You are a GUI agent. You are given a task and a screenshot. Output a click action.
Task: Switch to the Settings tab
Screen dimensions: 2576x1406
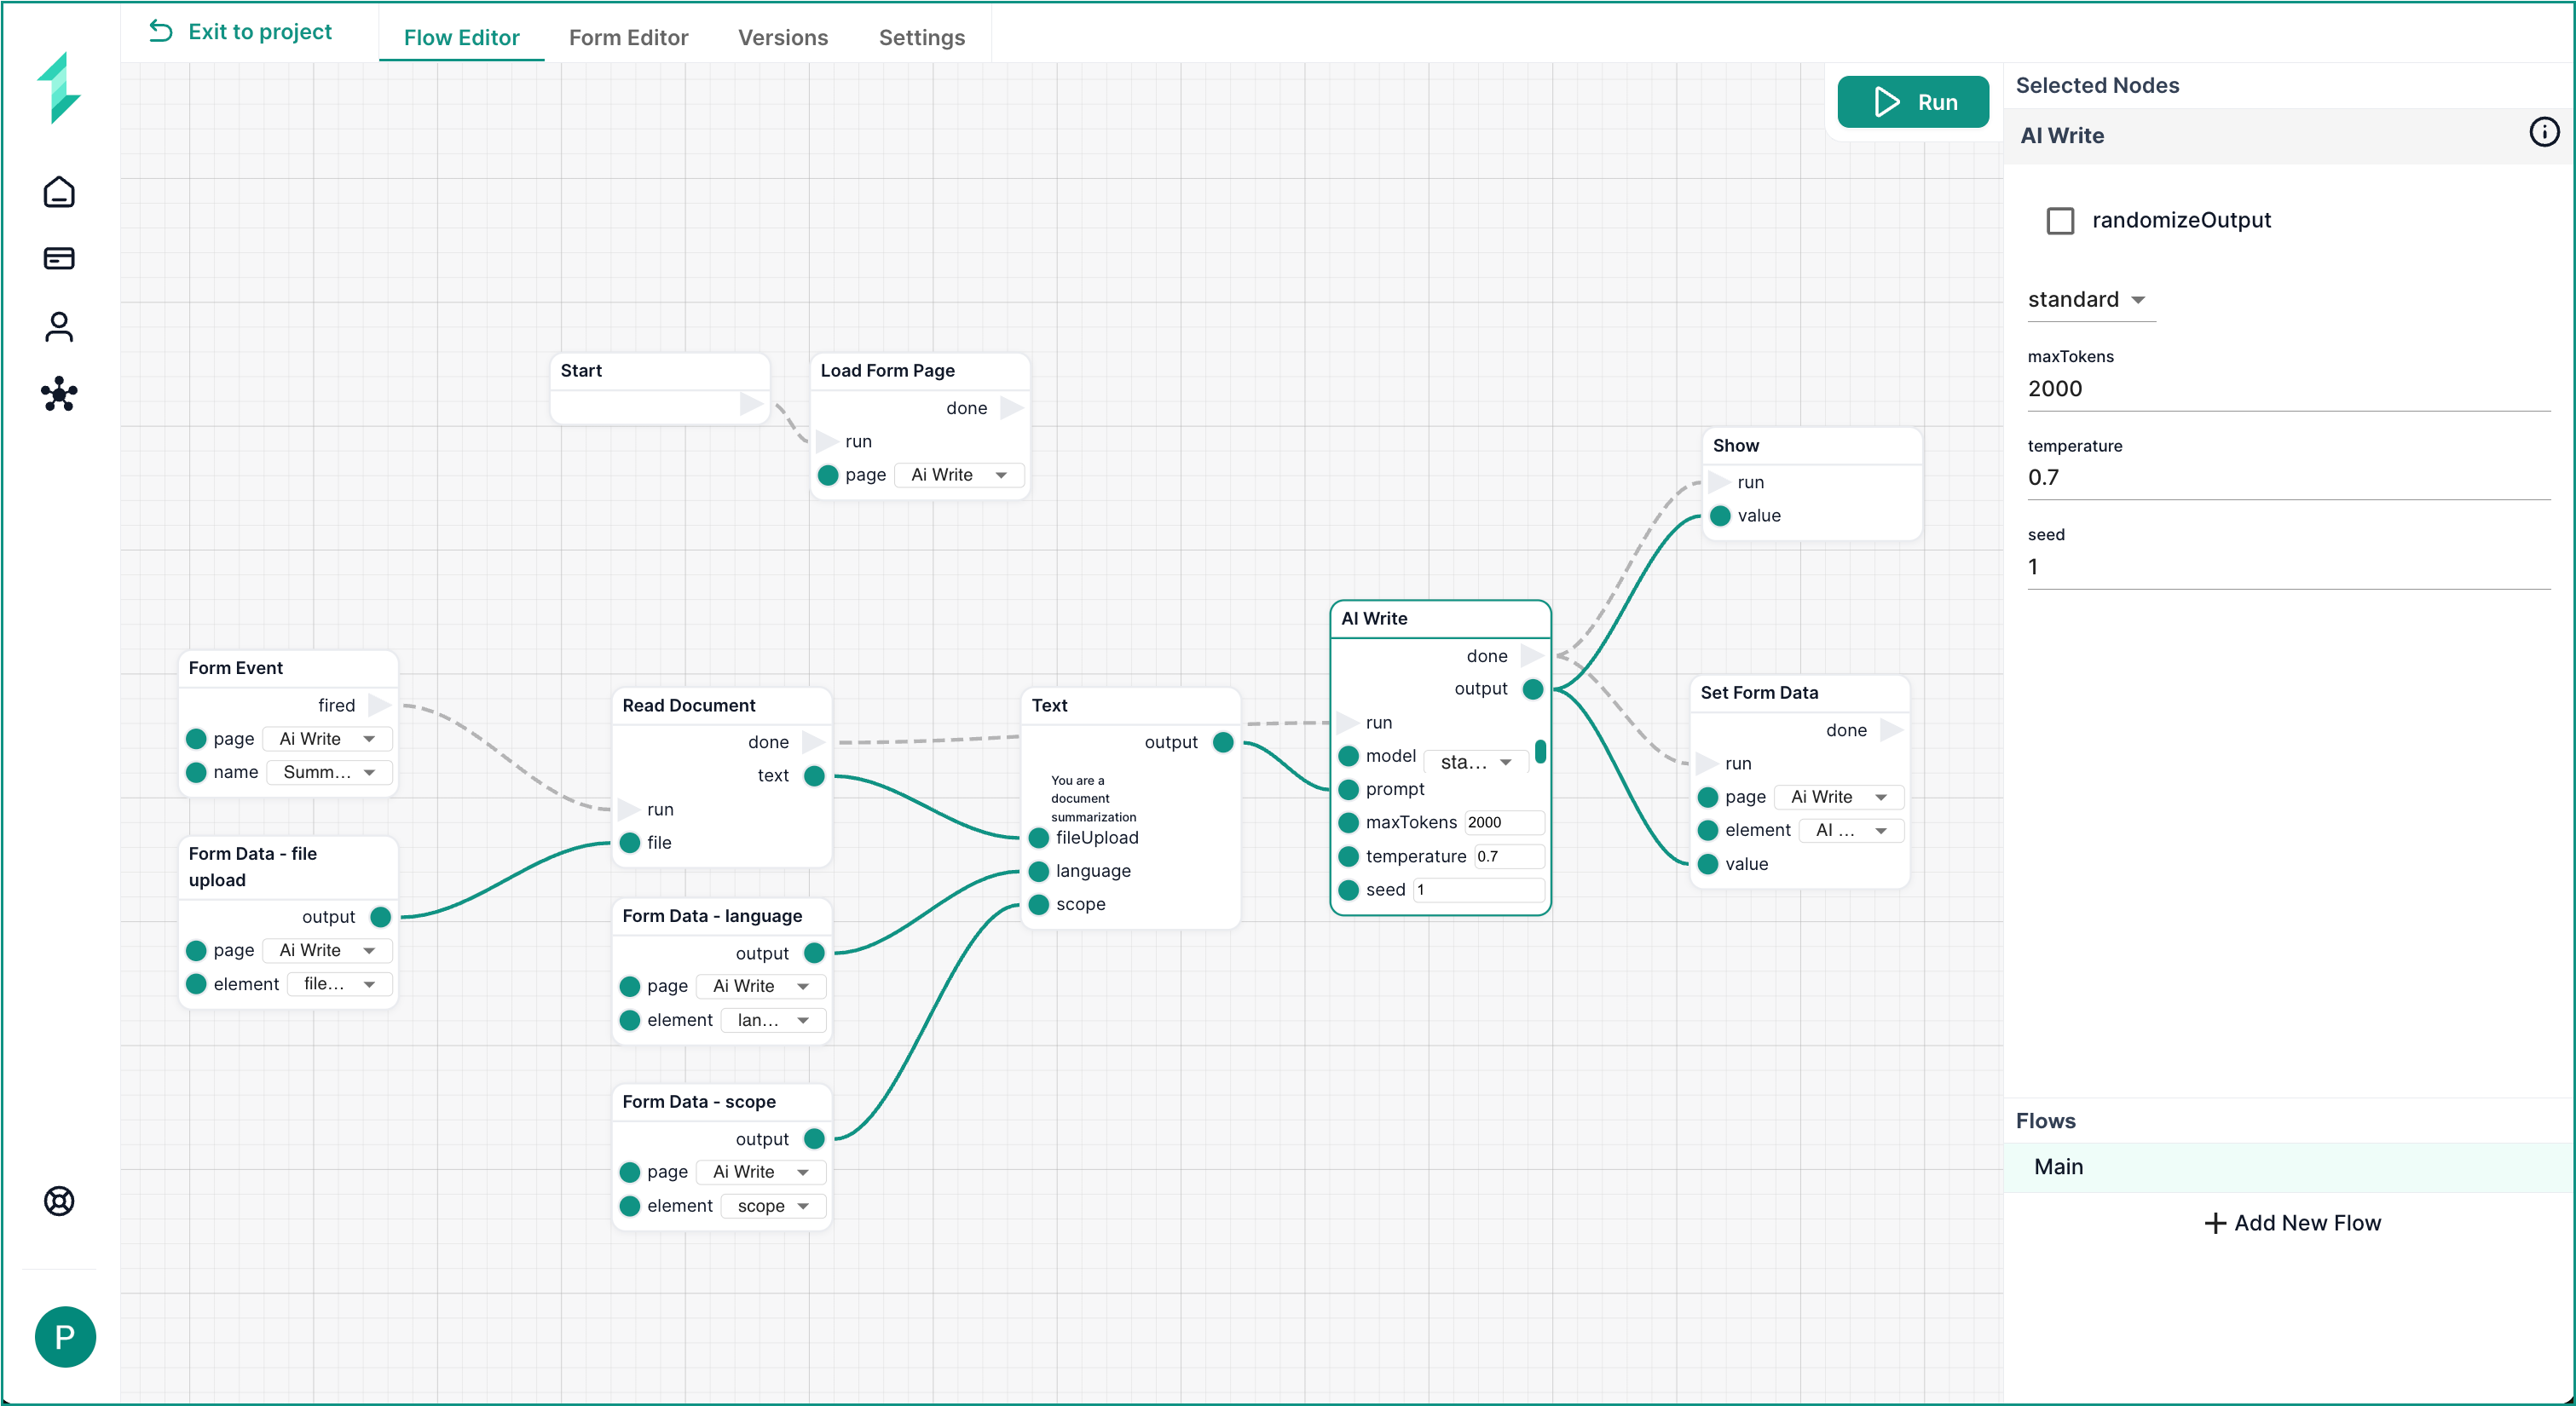(922, 37)
